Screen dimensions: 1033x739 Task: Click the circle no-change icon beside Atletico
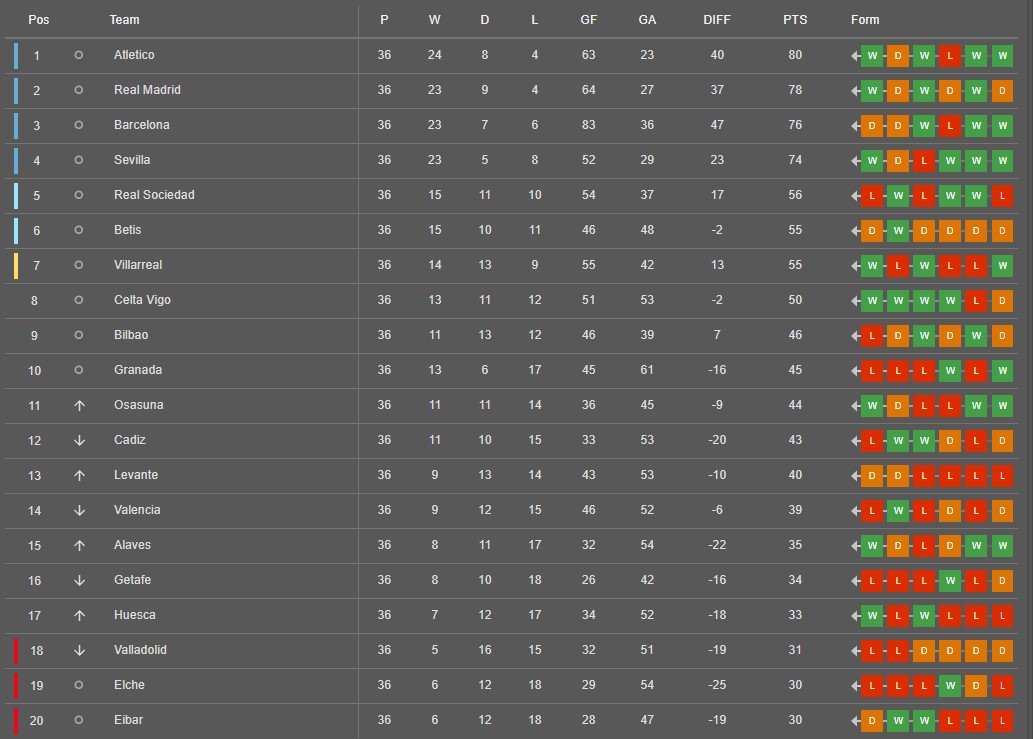[78, 55]
